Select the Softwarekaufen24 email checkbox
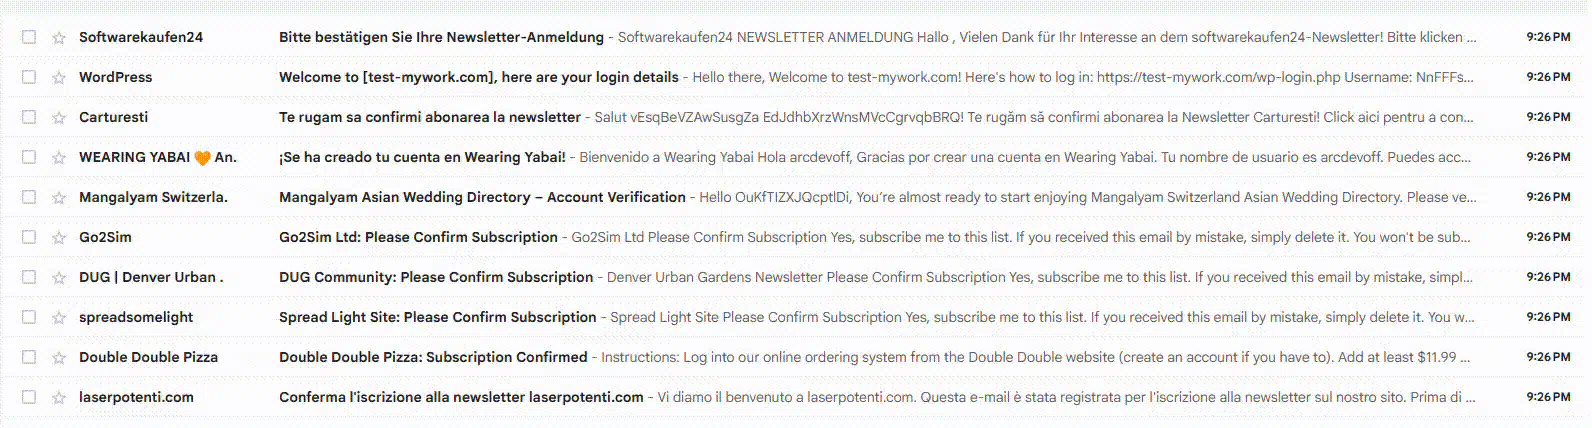The width and height of the screenshot is (1592, 428). coord(29,37)
